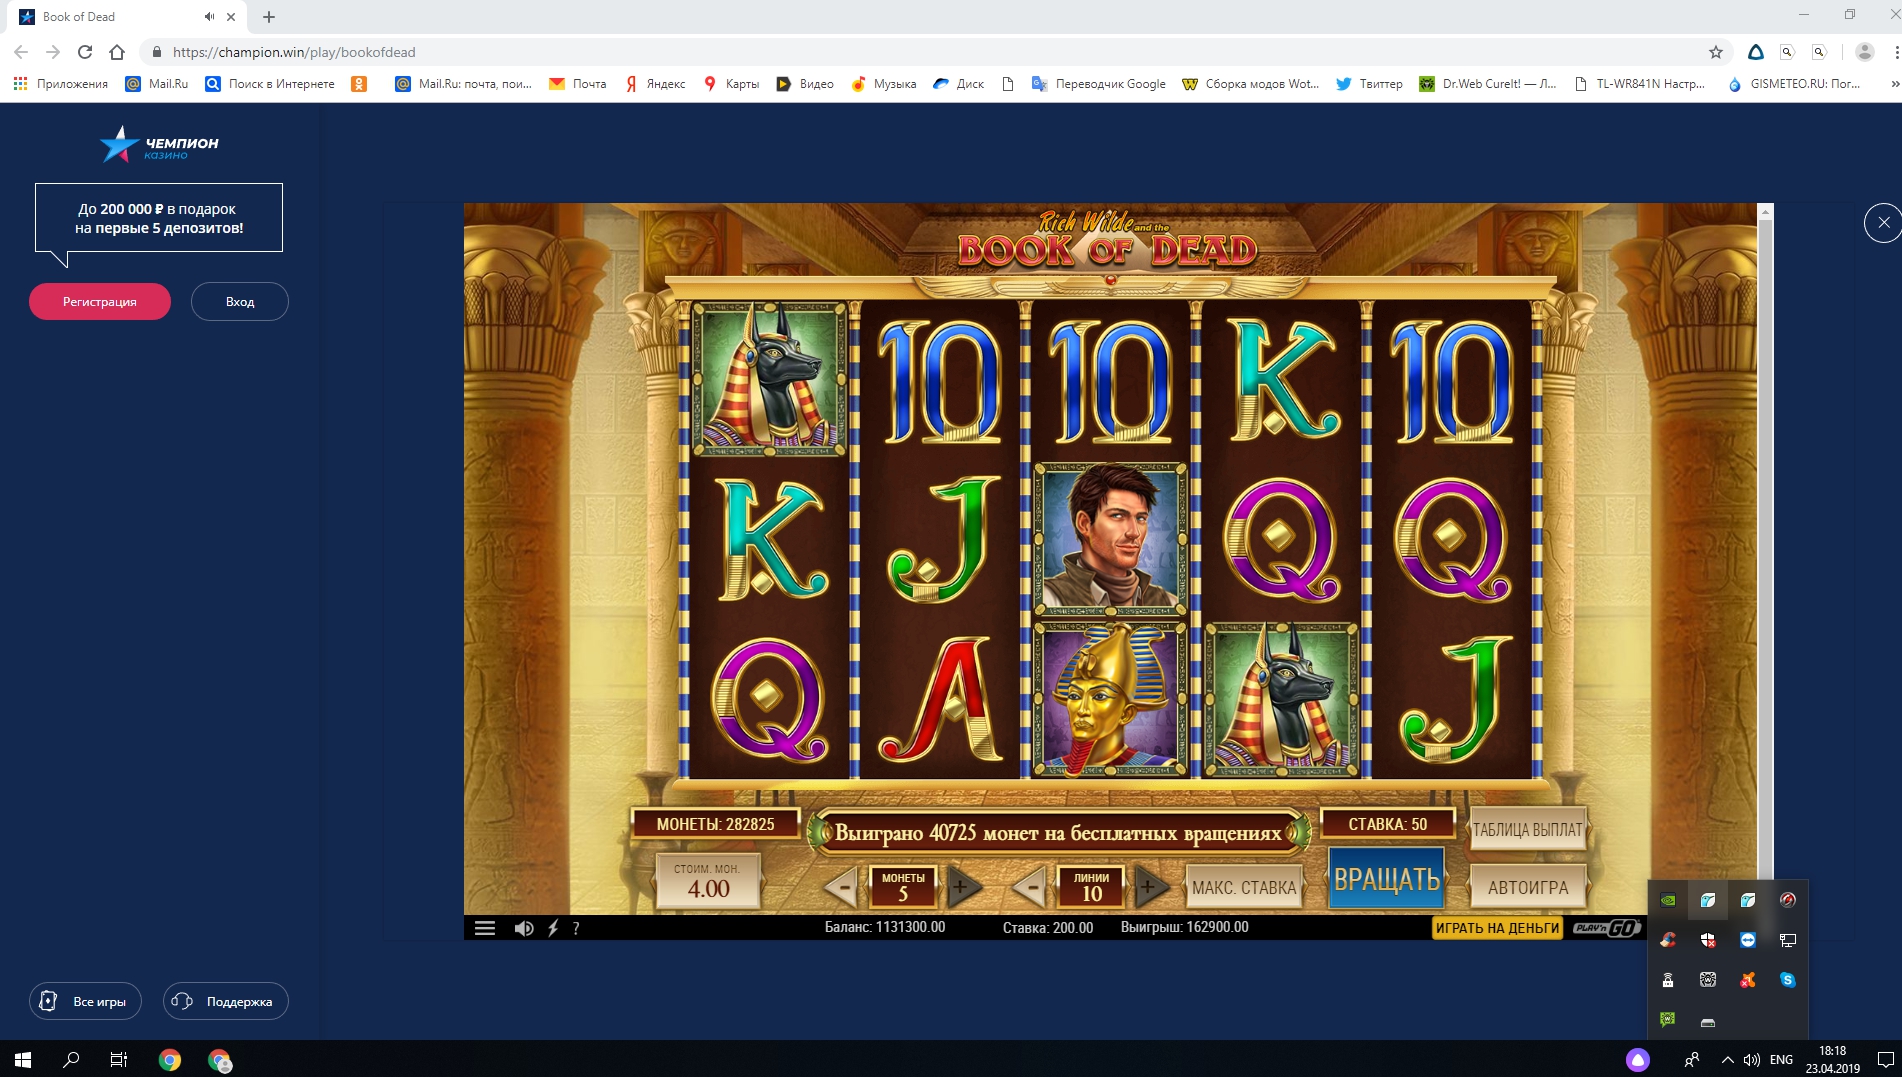The width and height of the screenshot is (1902, 1077).
Task: Click the Rich Wilde explorer symbol
Action: (1110, 538)
